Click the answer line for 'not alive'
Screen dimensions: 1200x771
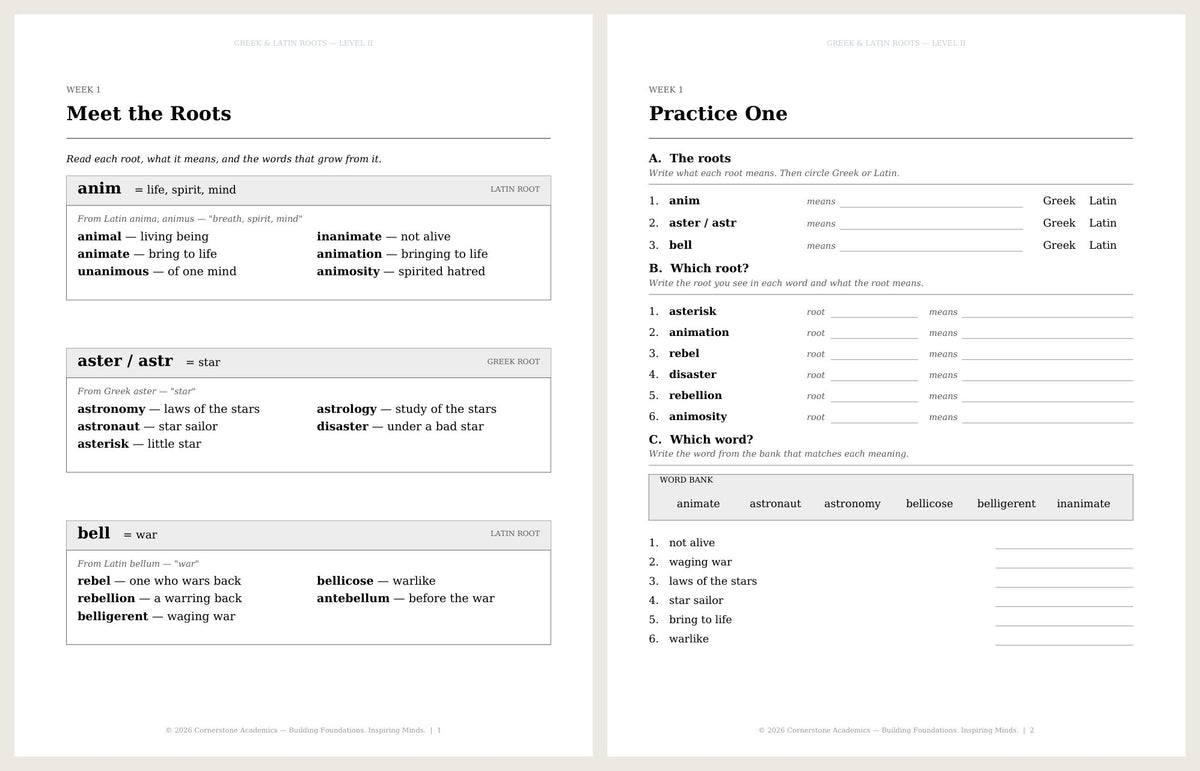click(1064, 543)
